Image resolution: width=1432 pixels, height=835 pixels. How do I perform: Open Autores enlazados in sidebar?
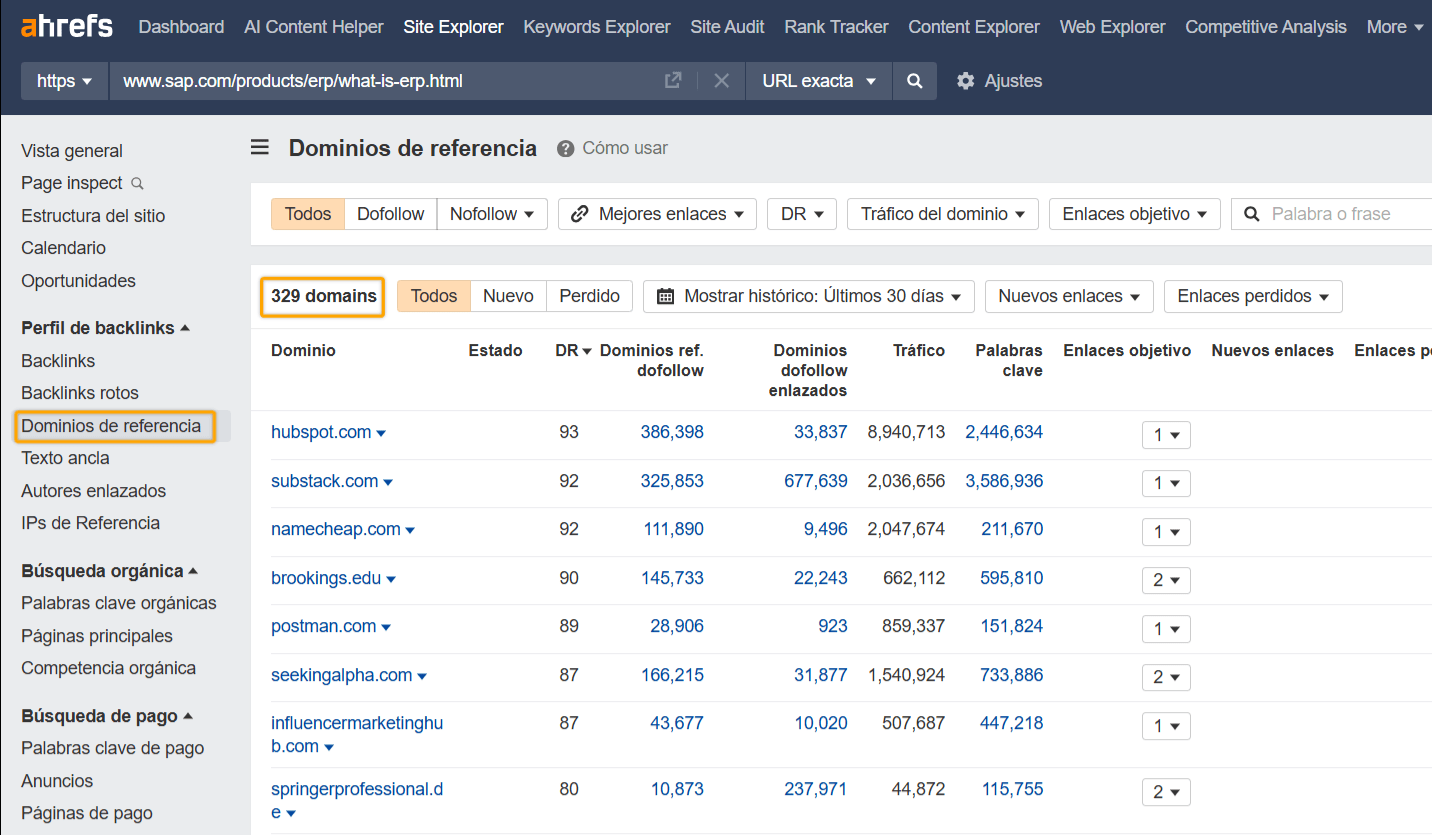[94, 491]
